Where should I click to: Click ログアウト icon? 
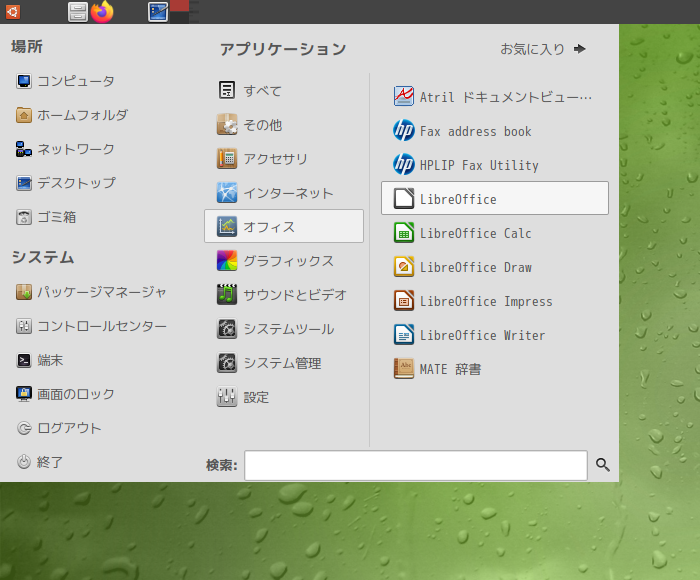click(x=24, y=428)
